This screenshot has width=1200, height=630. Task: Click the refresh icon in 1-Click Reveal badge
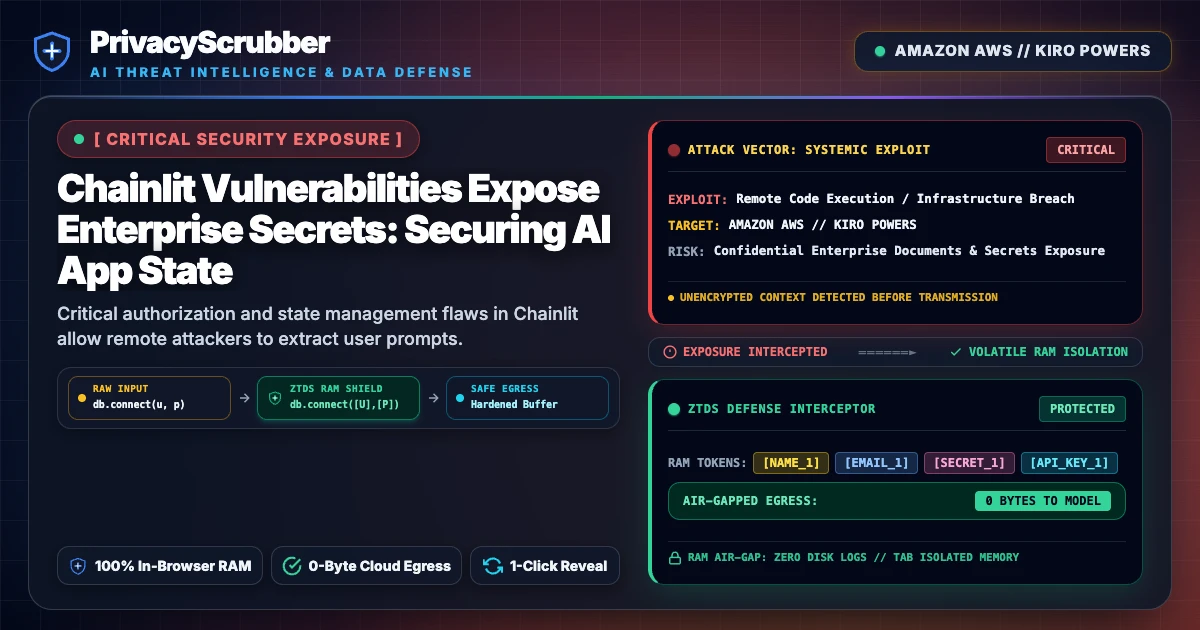(x=493, y=566)
